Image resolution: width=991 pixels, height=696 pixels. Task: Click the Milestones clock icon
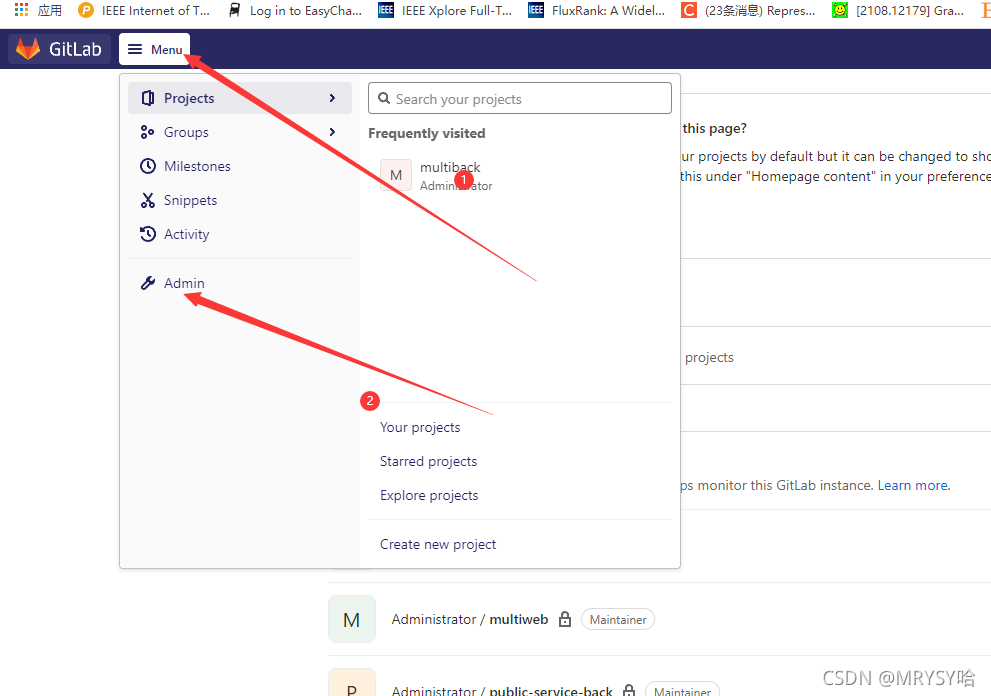click(x=148, y=166)
